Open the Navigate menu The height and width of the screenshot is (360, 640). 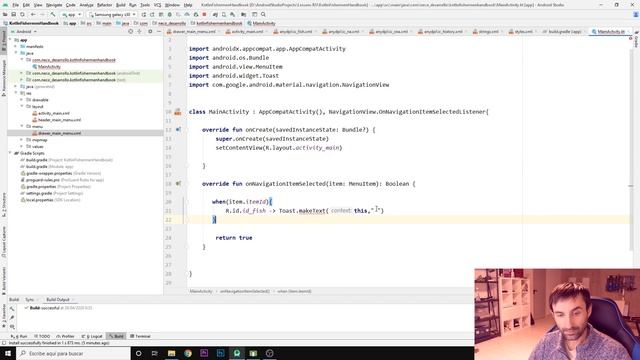tap(54, 5)
